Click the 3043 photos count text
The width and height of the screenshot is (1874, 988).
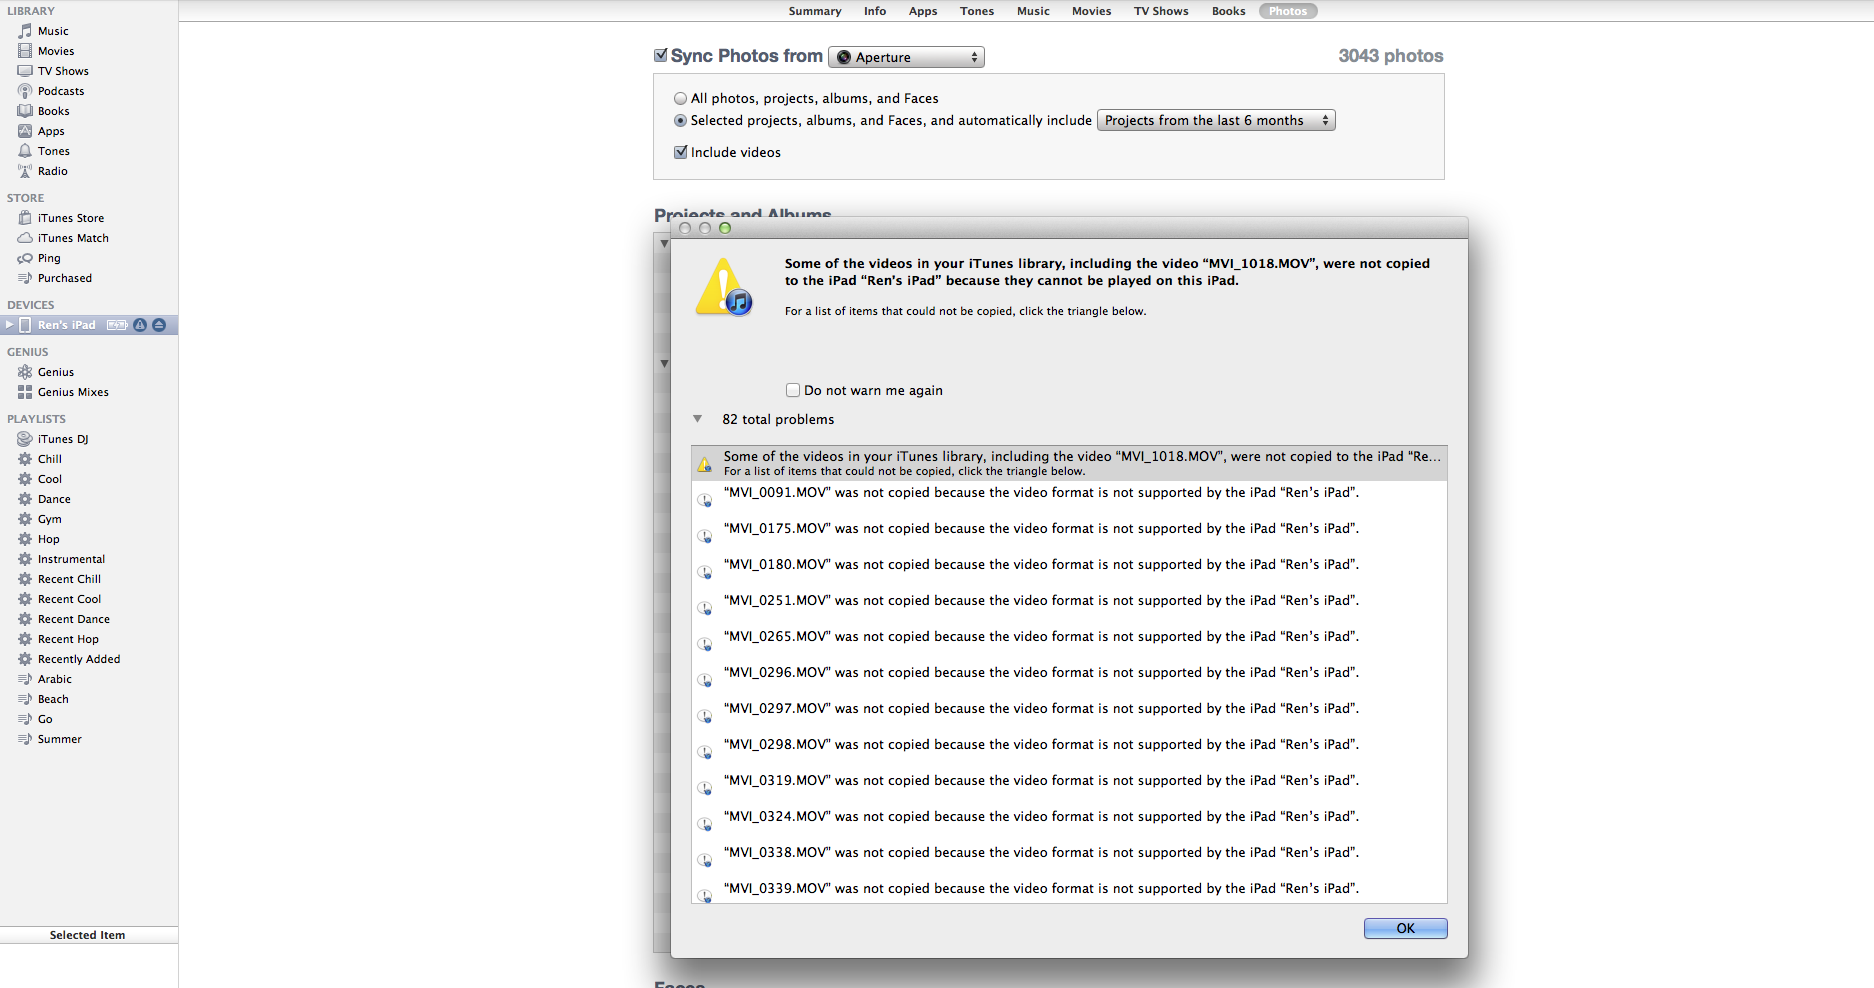tap(1391, 56)
